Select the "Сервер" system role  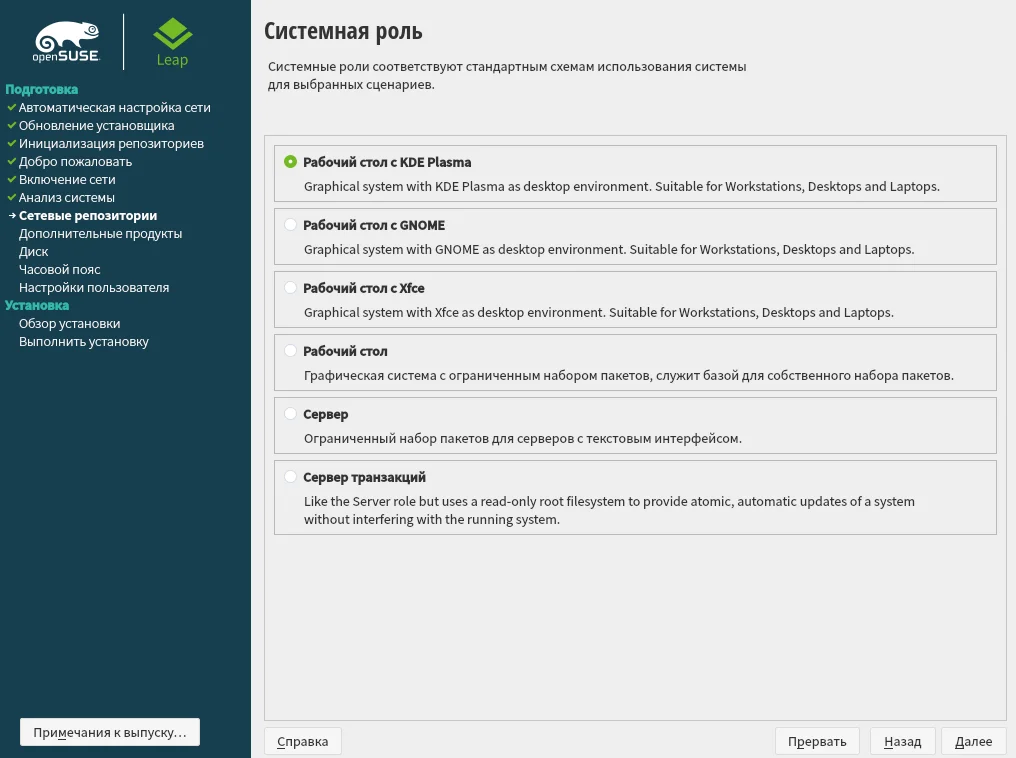tap(291, 414)
